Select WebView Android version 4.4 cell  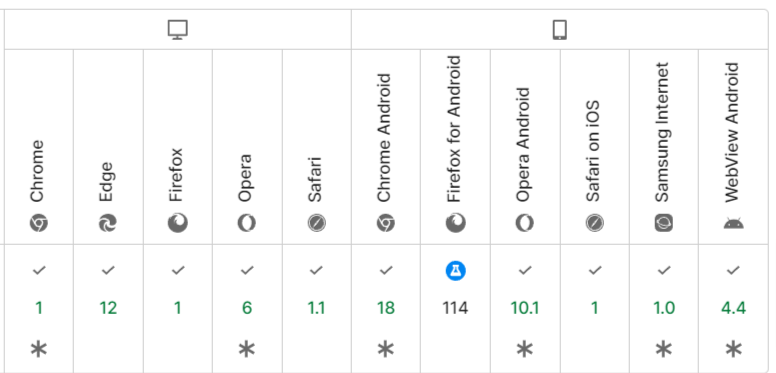coord(733,308)
